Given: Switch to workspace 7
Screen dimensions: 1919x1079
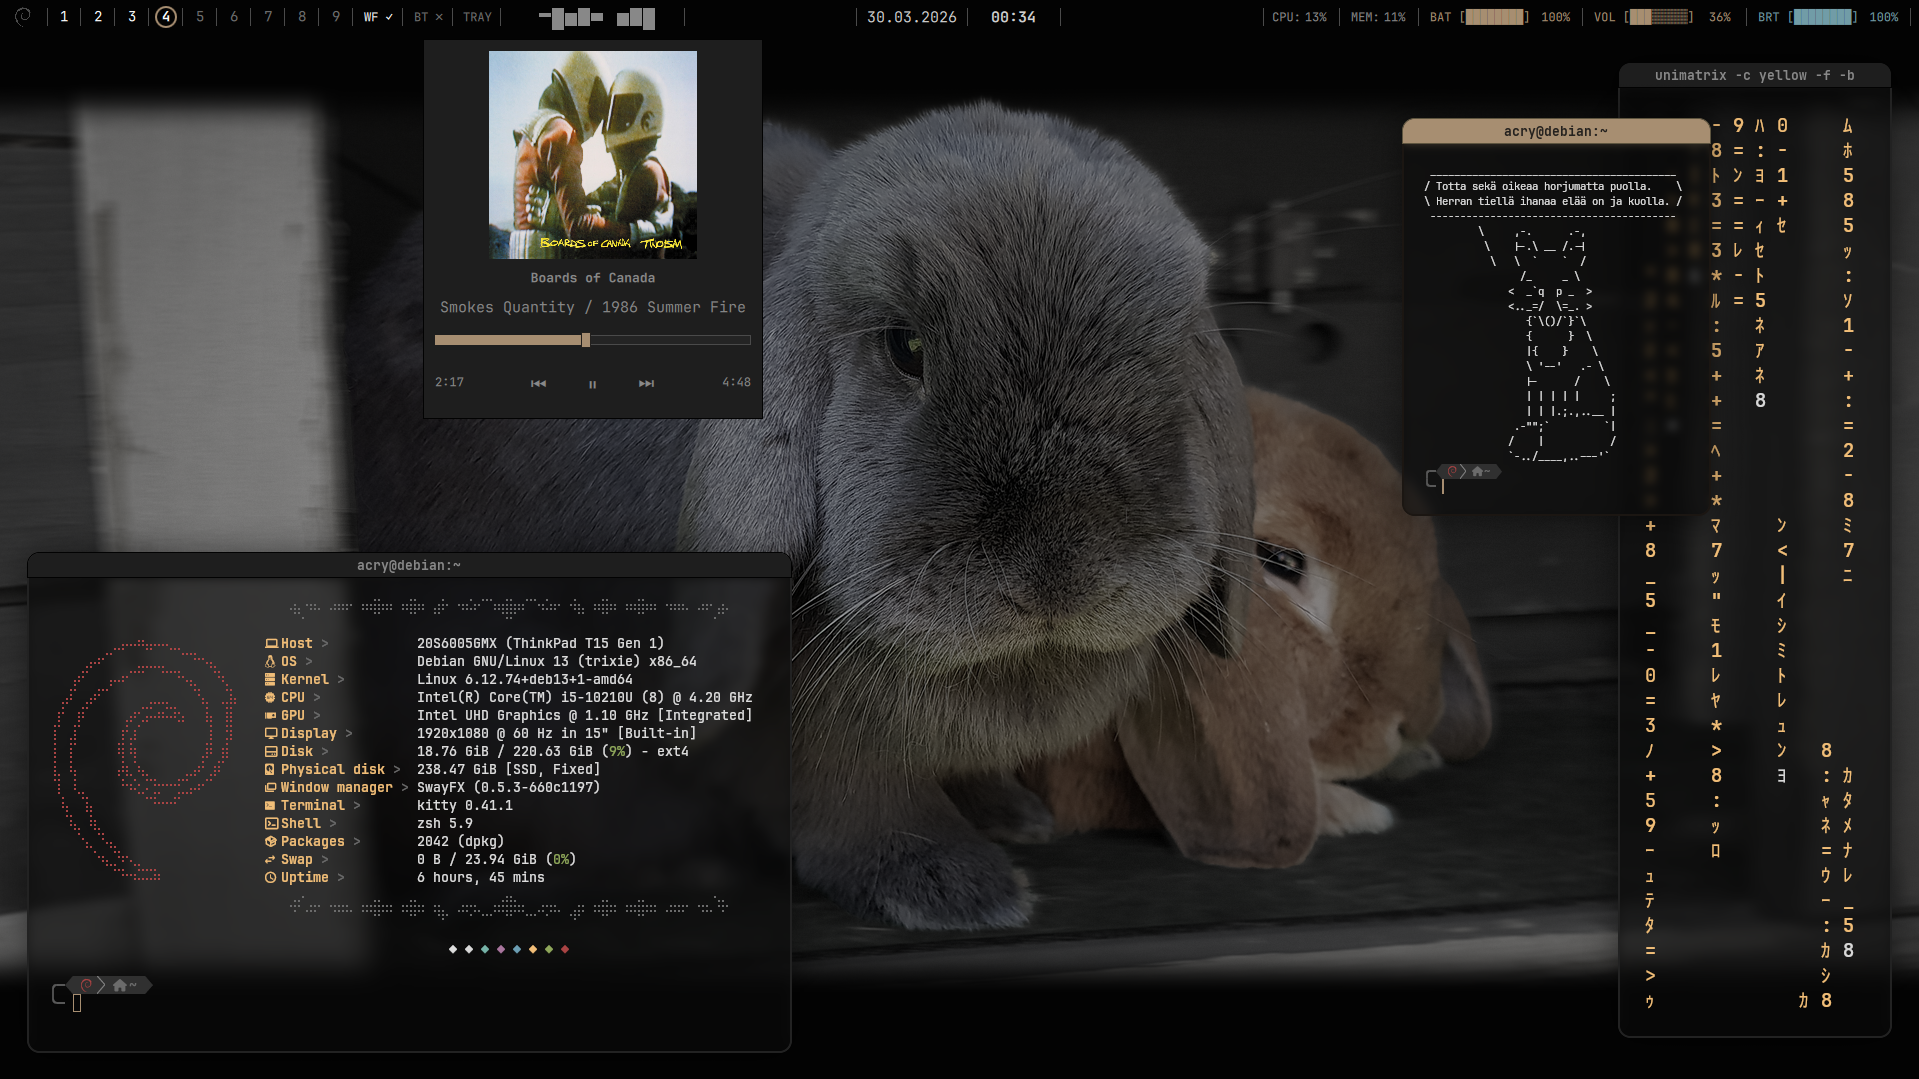Looking at the screenshot, I should point(268,17).
